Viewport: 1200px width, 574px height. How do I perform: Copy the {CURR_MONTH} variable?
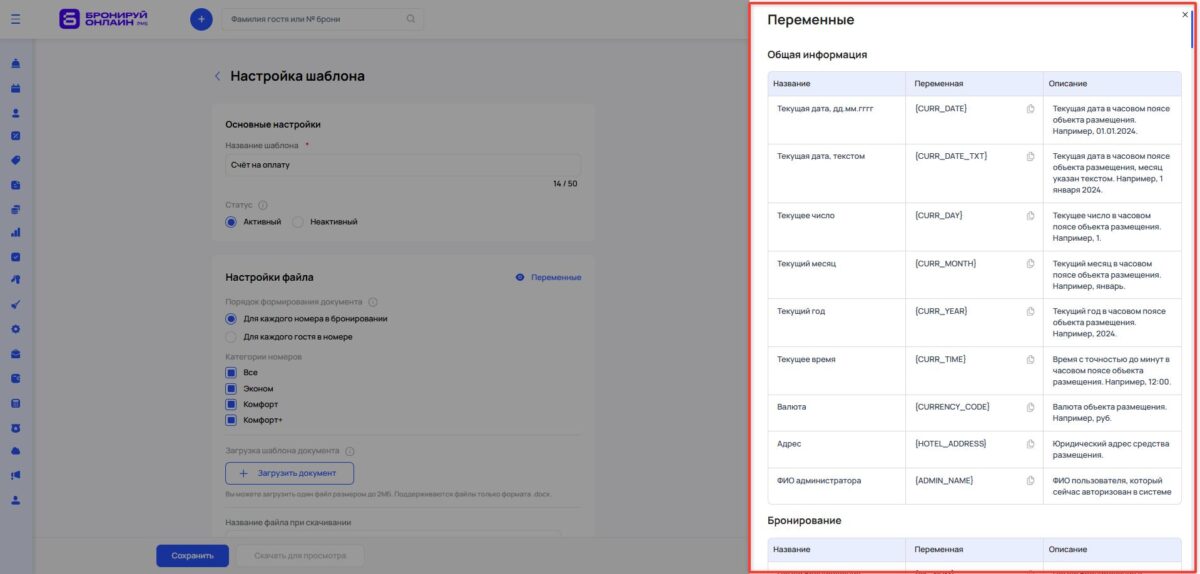coord(1030,263)
